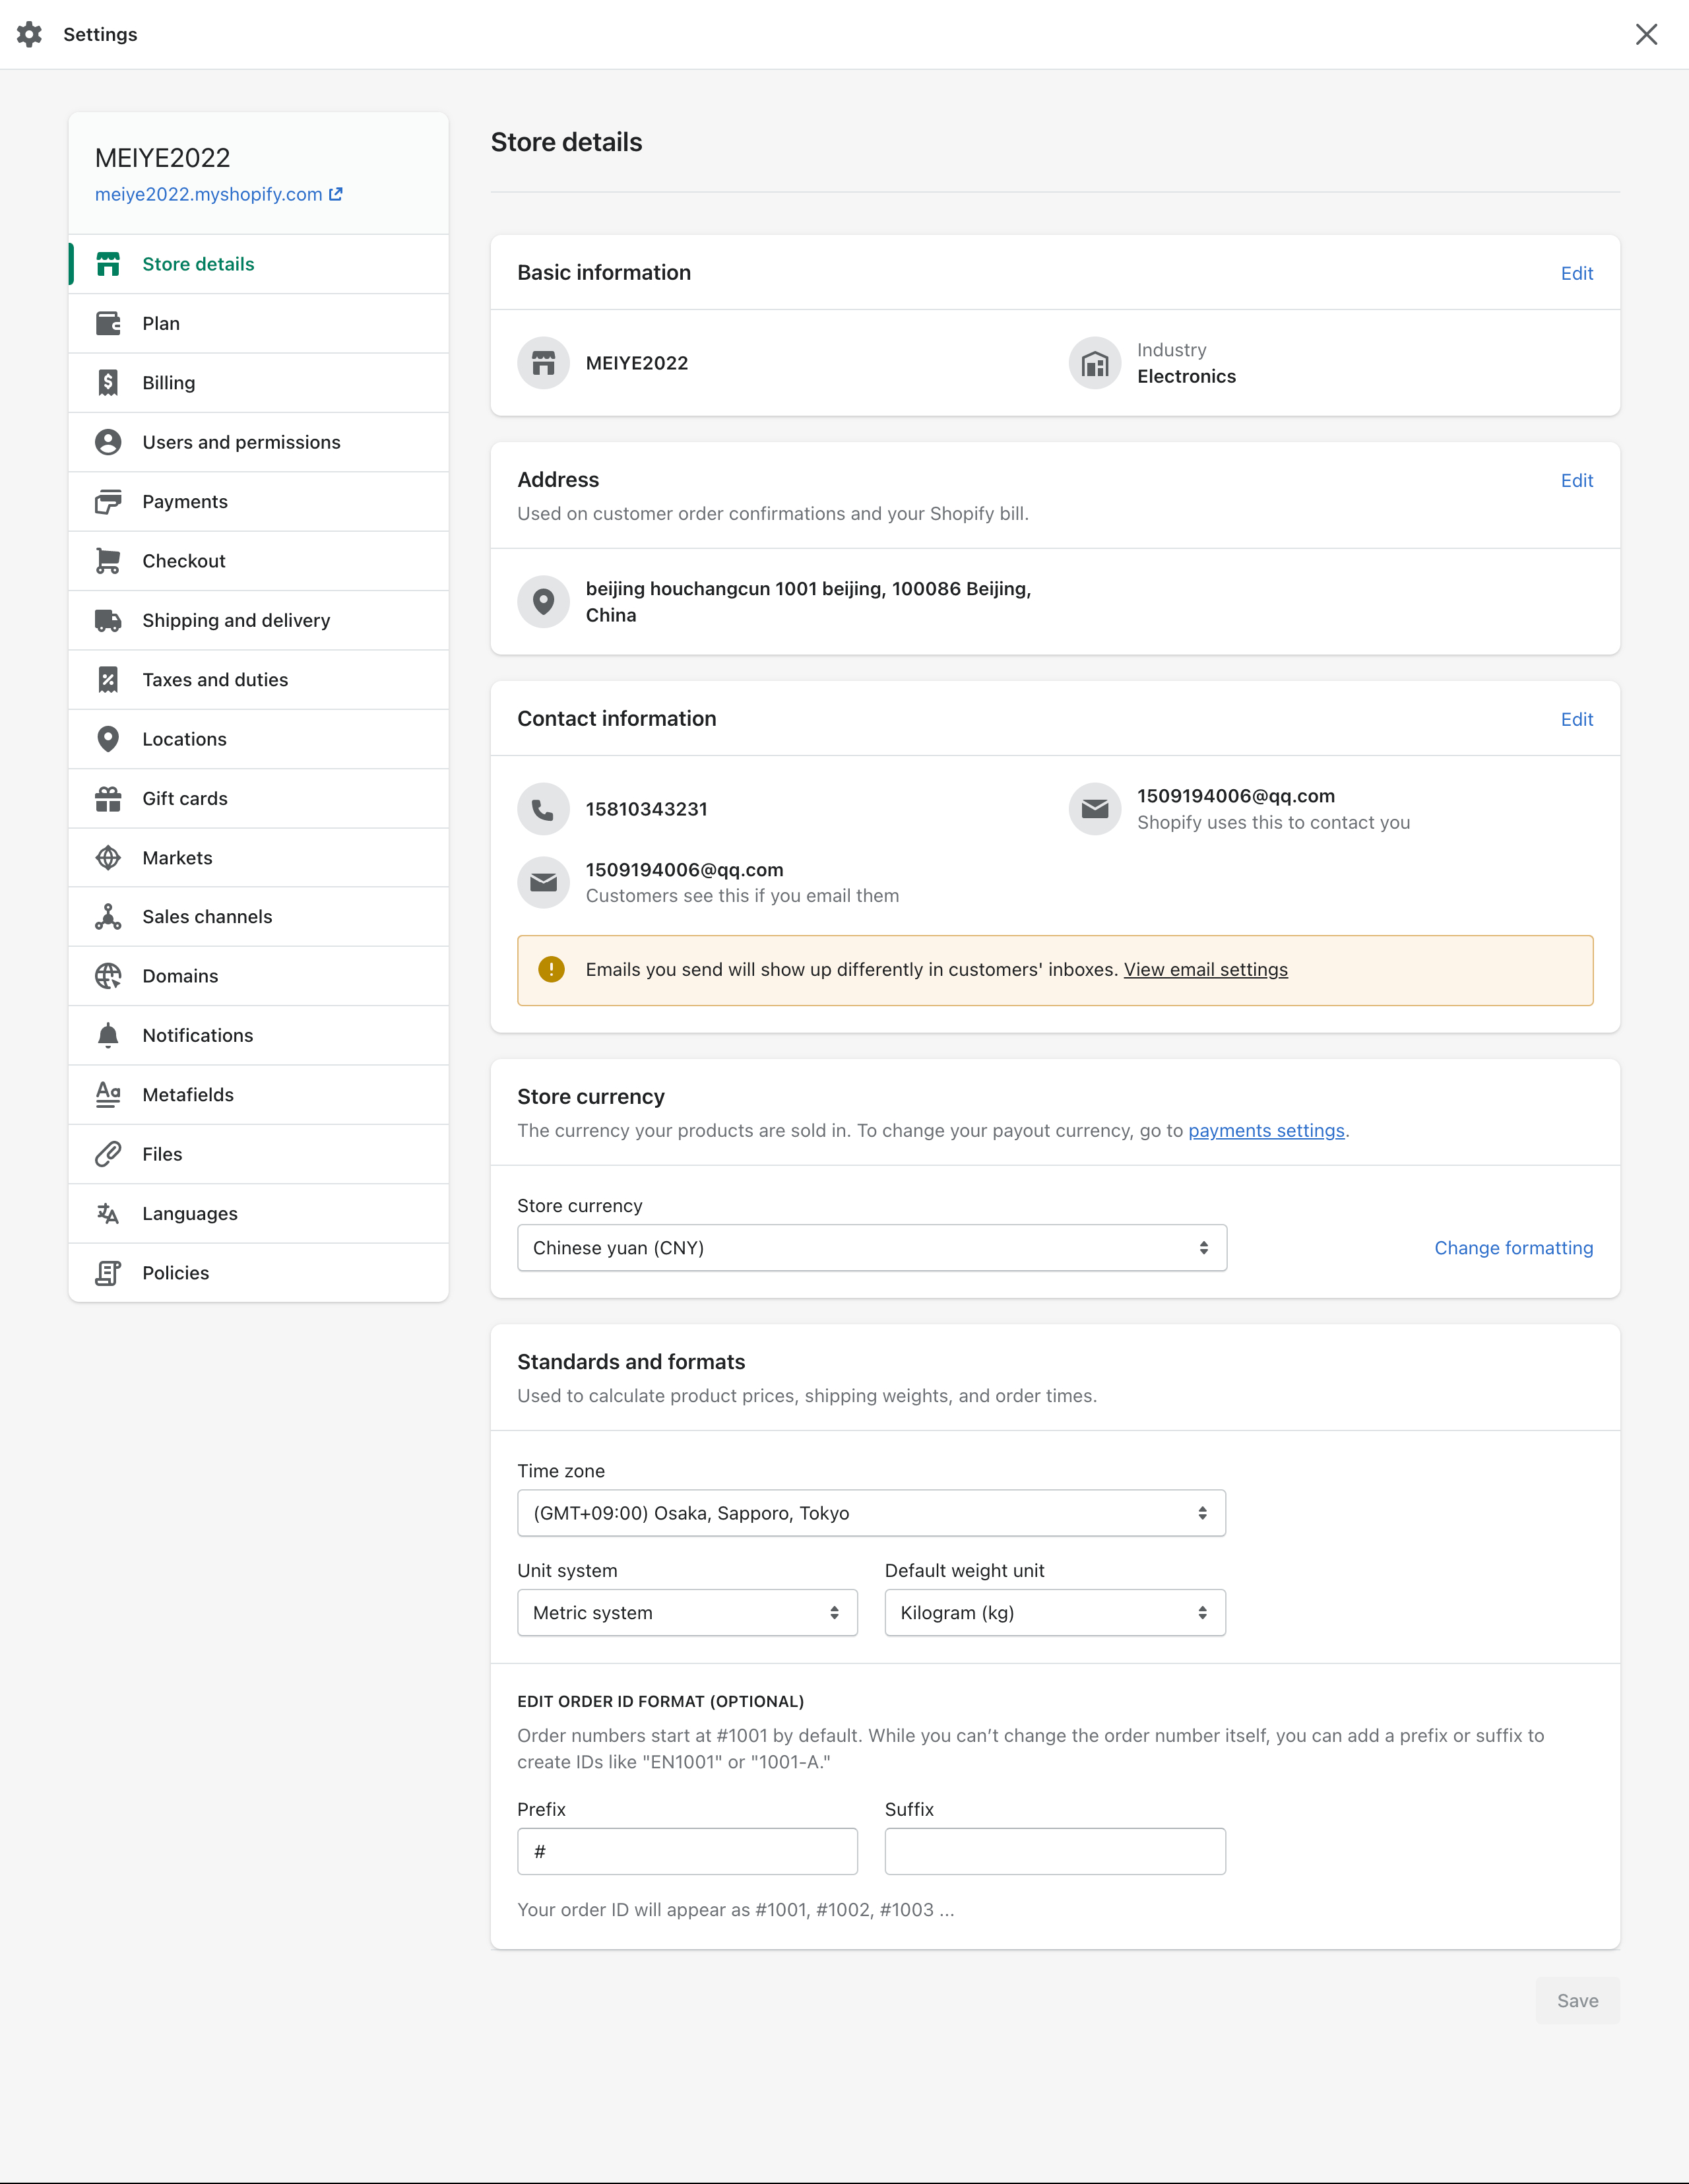Click the Billing receipt icon in sidebar
The height and width of the screenshot is (2184, 1689).
[x=108, y=383]
